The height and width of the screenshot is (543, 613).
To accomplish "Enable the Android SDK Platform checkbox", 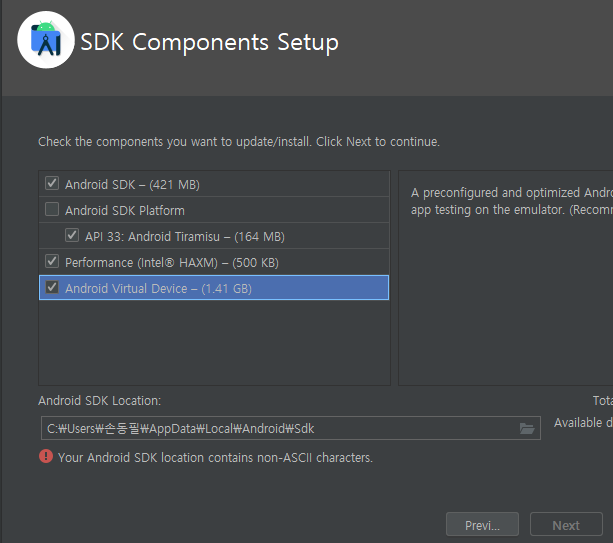I will (x=52, y=209).
